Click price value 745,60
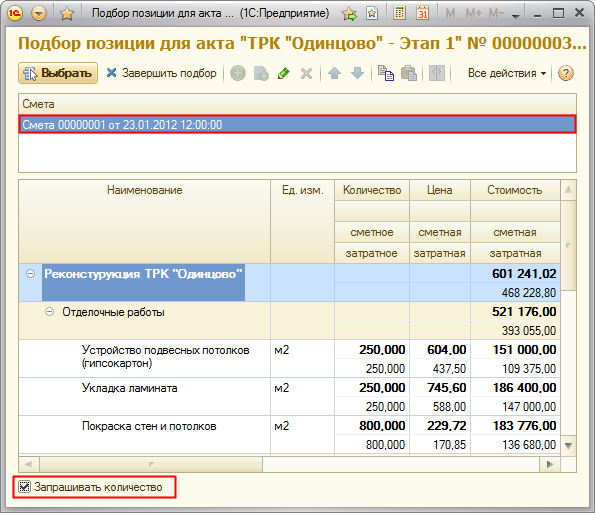This screenshot has width=595, height=513. tap(447, 387)
